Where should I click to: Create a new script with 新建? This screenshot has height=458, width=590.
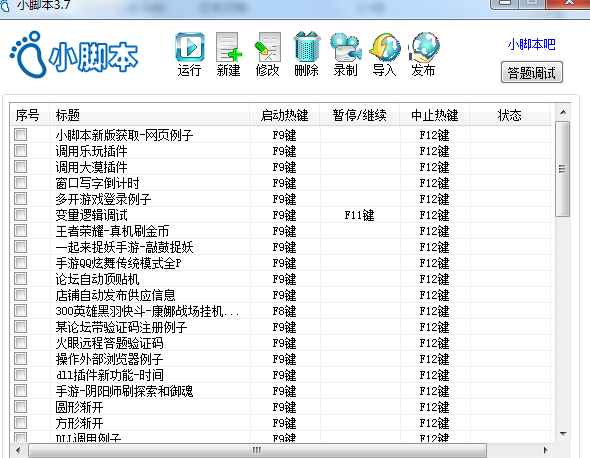tap(229, 54)
